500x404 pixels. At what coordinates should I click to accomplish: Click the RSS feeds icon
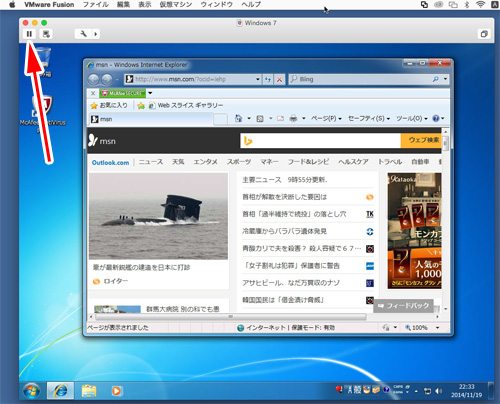(260, 118)
